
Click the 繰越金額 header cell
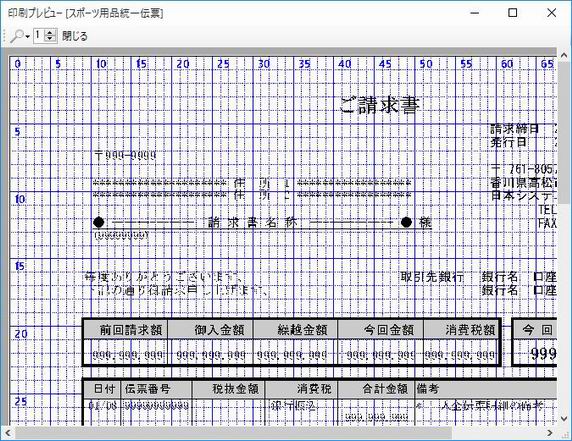[296, 330]
